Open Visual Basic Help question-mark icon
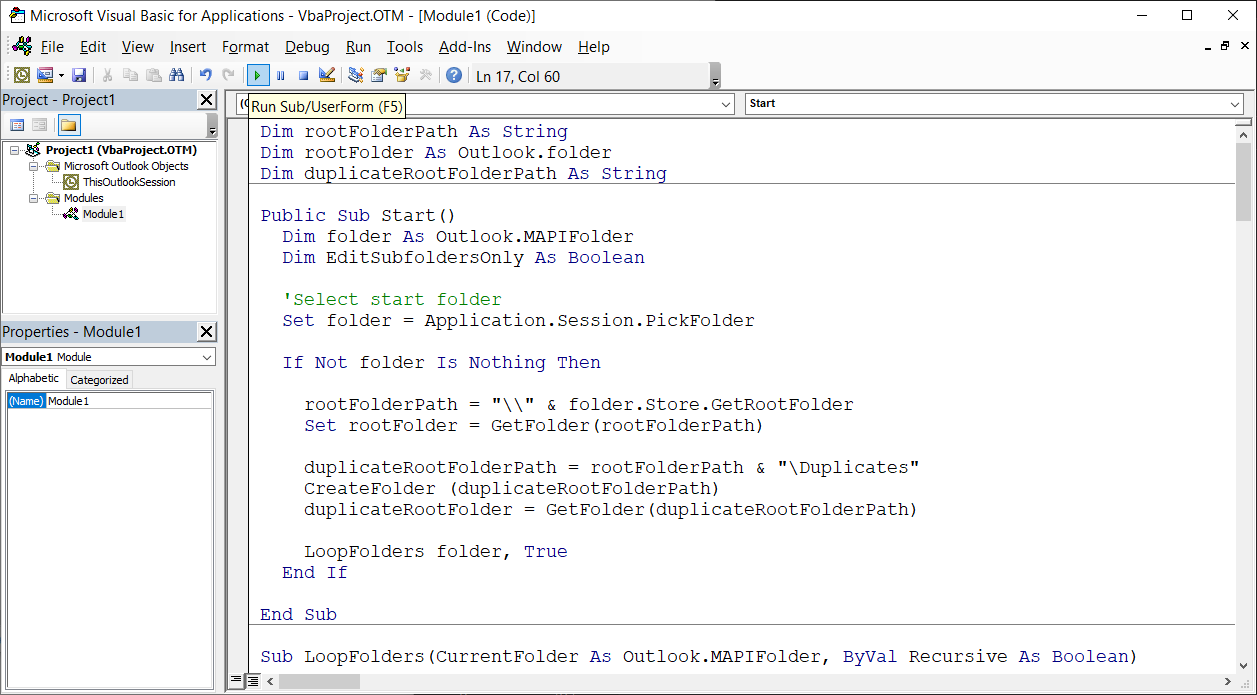Screen dimensions: 1257x695 click(x=454, y=75)
